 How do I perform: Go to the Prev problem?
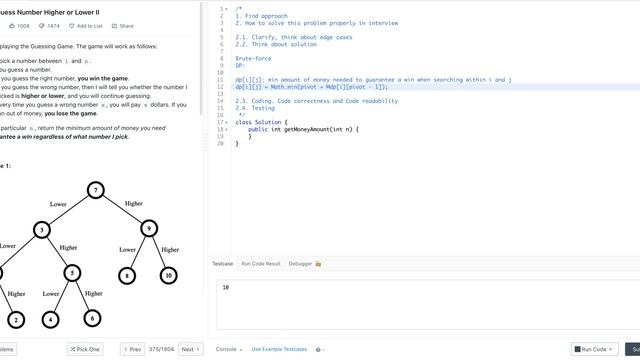[x=132, y=349]
